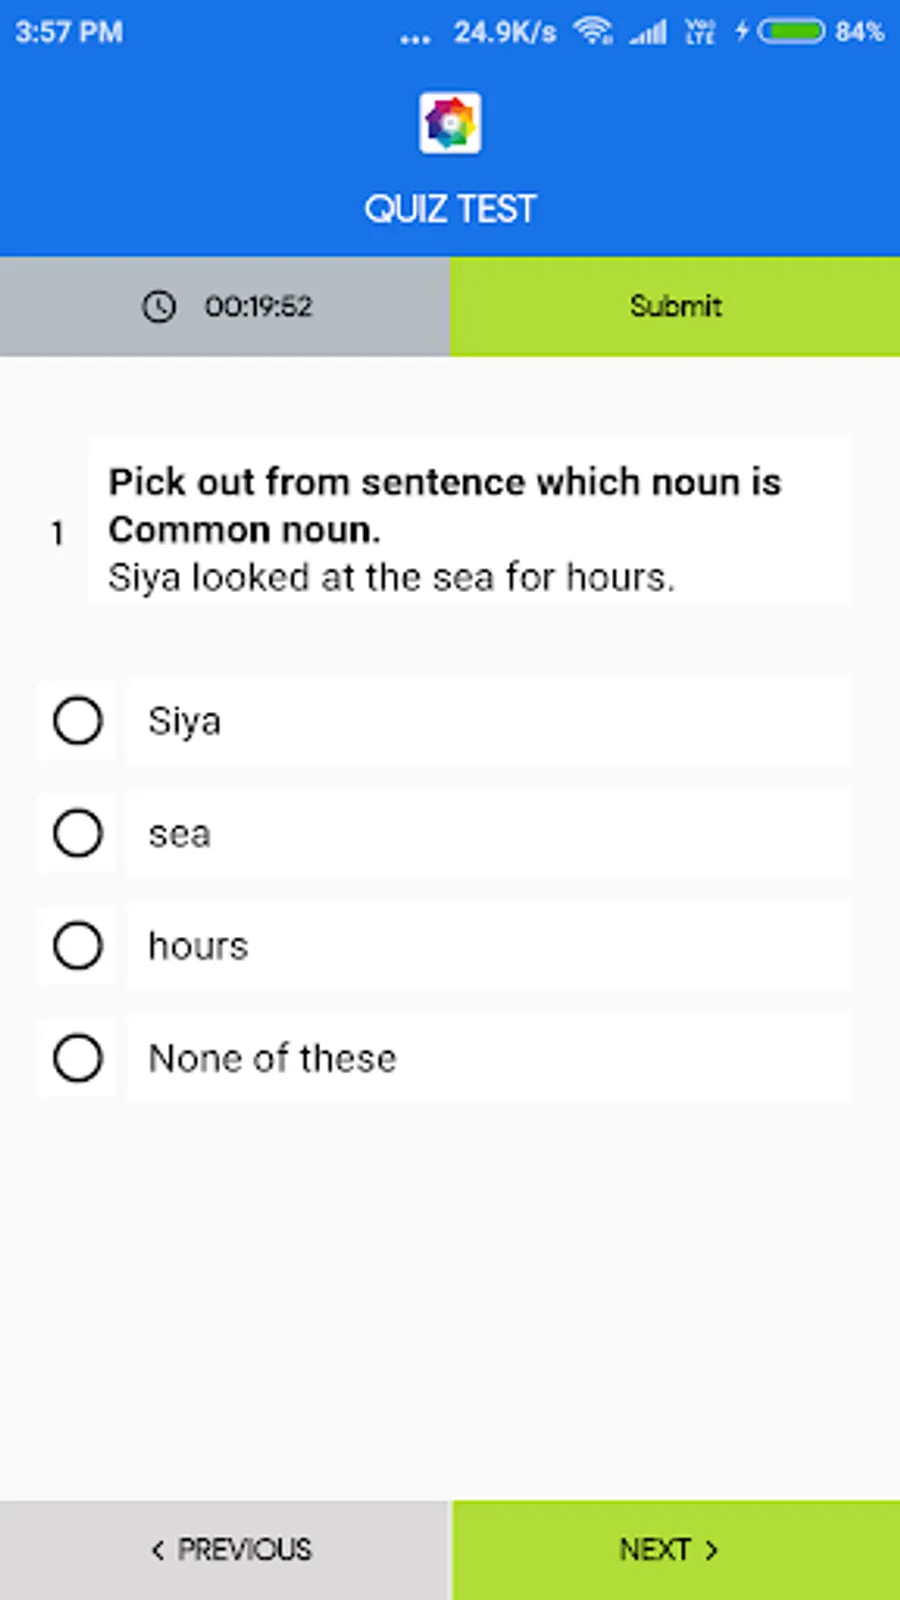Viewport: 900px width, 1600px height.
Task: Click the NEXT right chevron arrow
Action: click(x=711, y=1550)
